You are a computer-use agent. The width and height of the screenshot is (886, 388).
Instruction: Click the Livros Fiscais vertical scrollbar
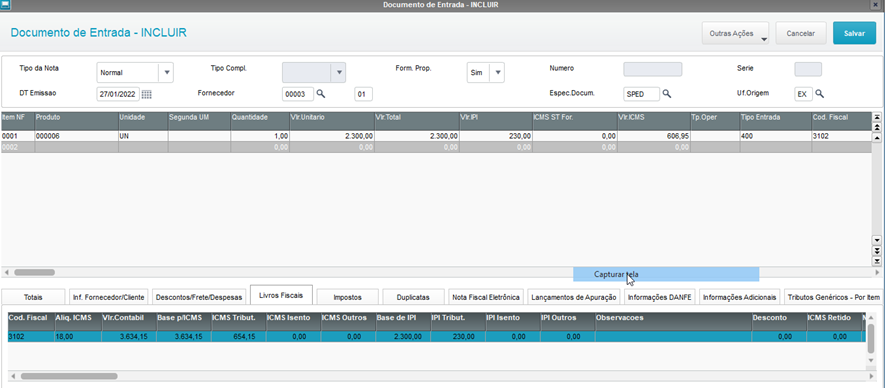point(871,338)
